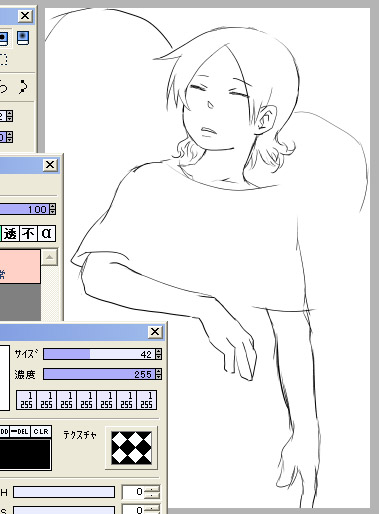This screenshot has height=514, width=379.
Task: Click the opacity 100 stepper arrows
Action: coord(53,209)
